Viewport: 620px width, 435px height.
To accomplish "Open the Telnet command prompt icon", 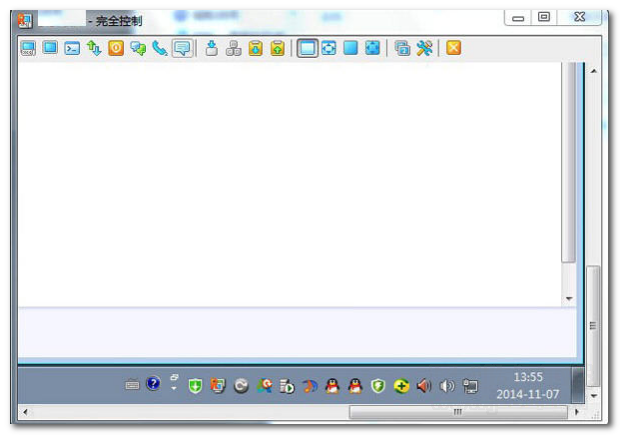I will tap(72, 48).
